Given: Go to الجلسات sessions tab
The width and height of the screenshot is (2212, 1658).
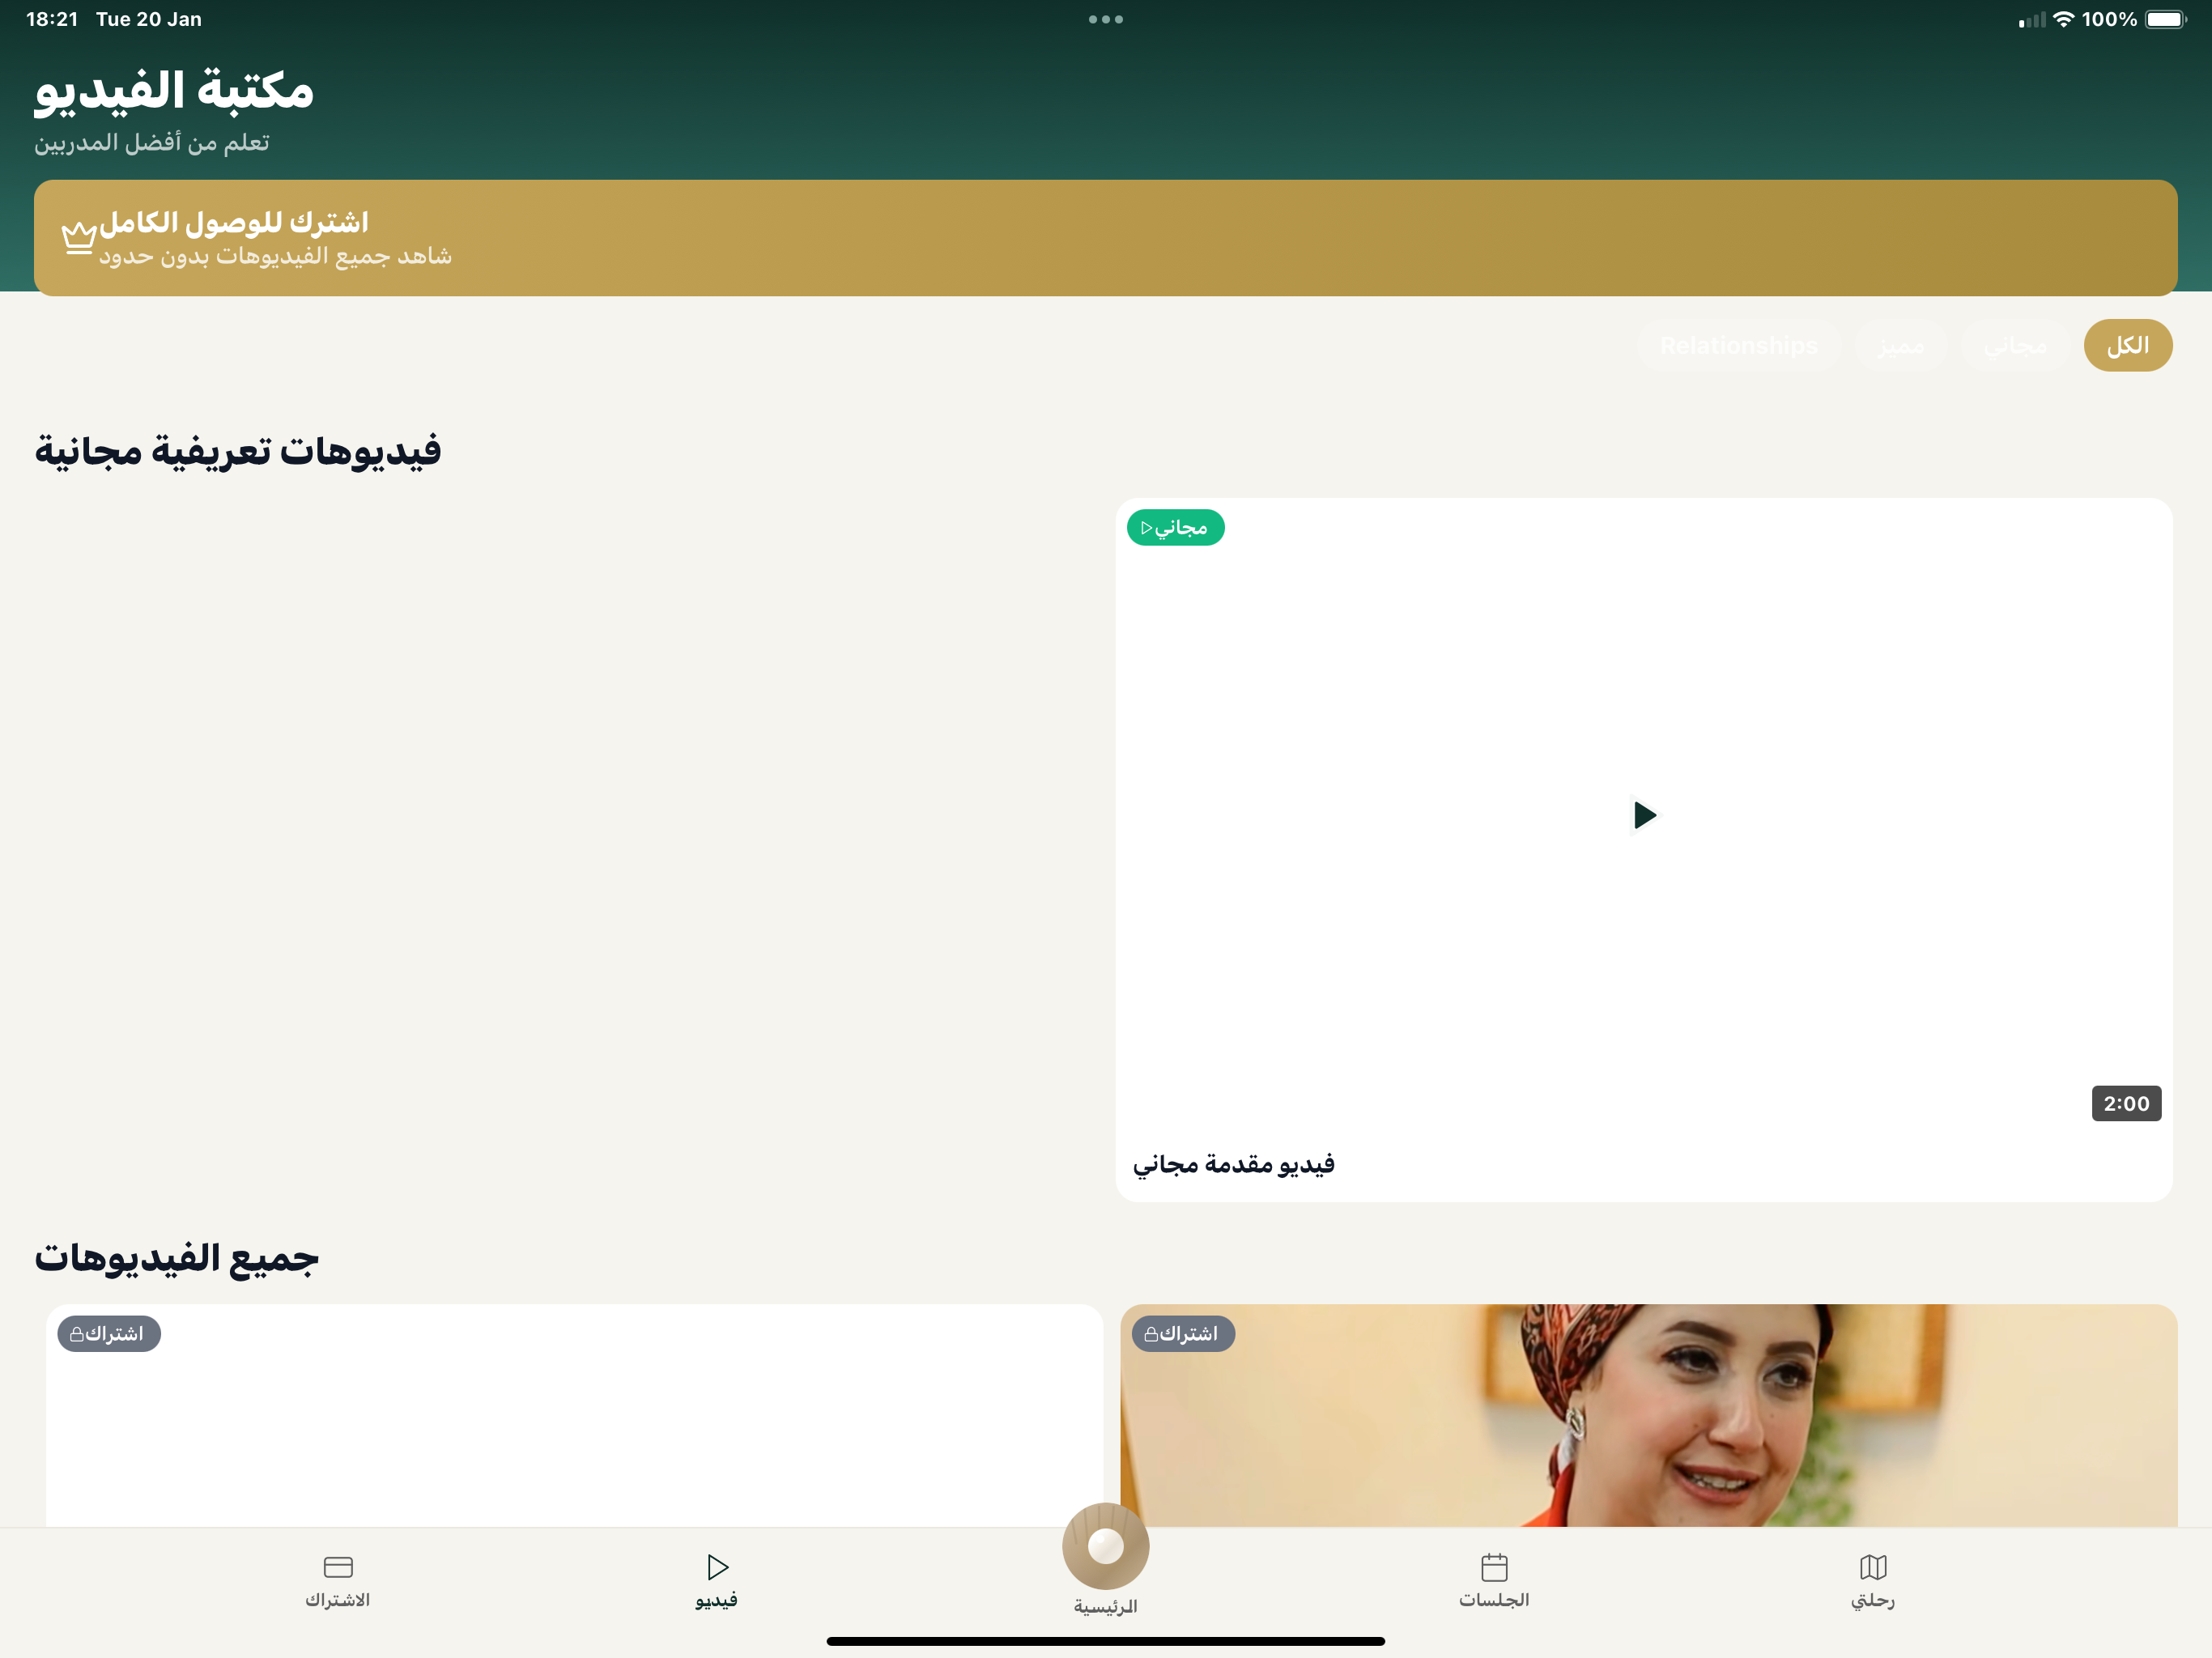Looking at the screenshot, I should point(1494,1580).
